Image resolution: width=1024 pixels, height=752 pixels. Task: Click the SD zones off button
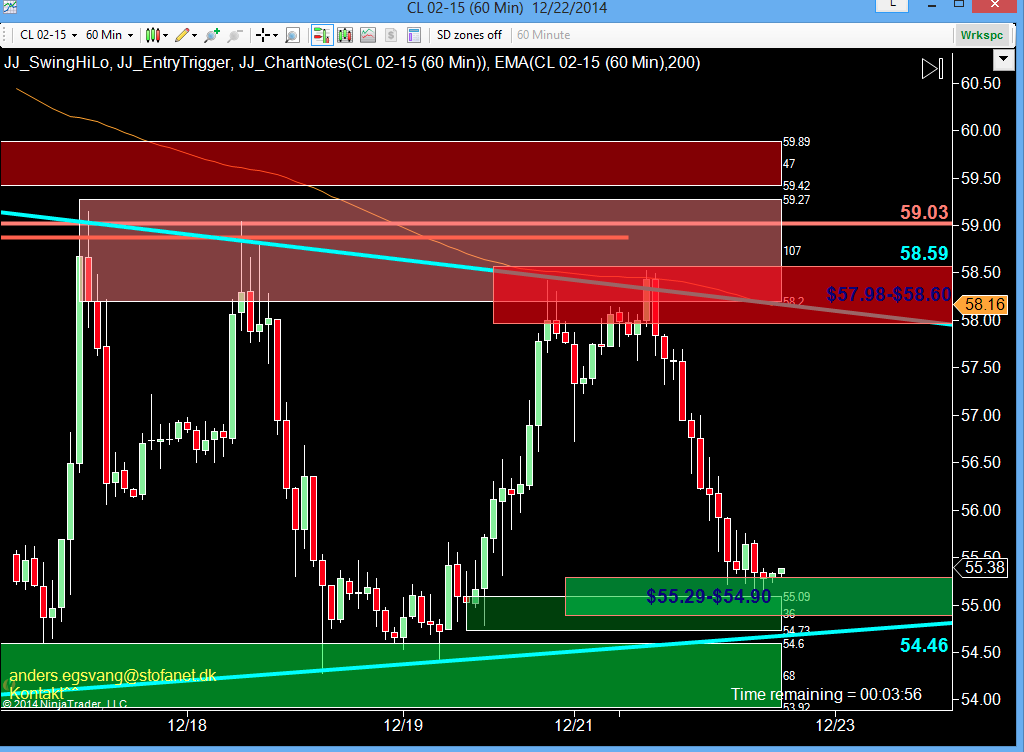[469, 35]
